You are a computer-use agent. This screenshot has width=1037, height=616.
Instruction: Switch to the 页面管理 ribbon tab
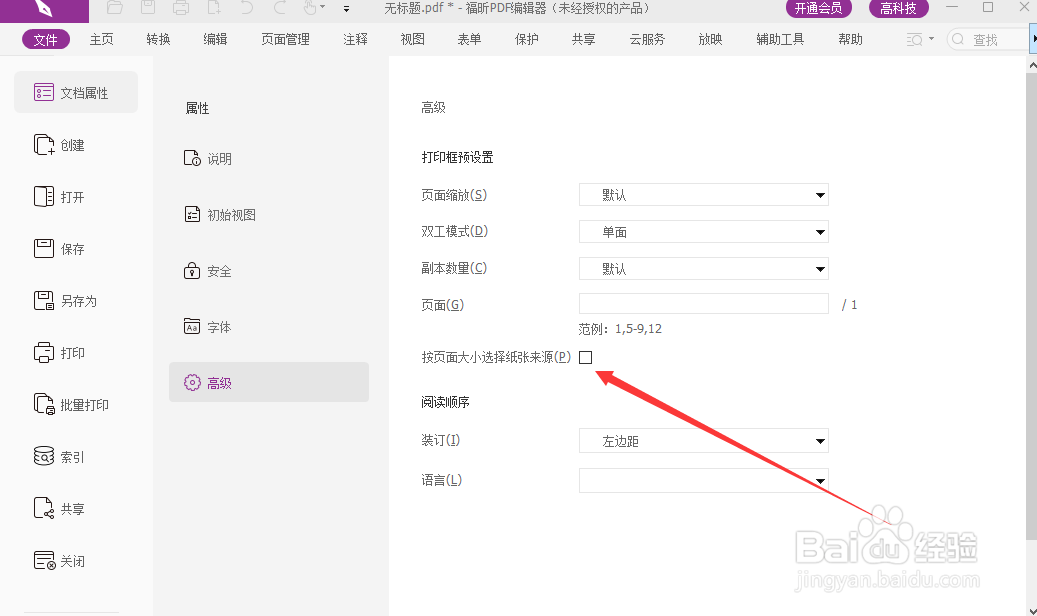(x=284, y=39)
